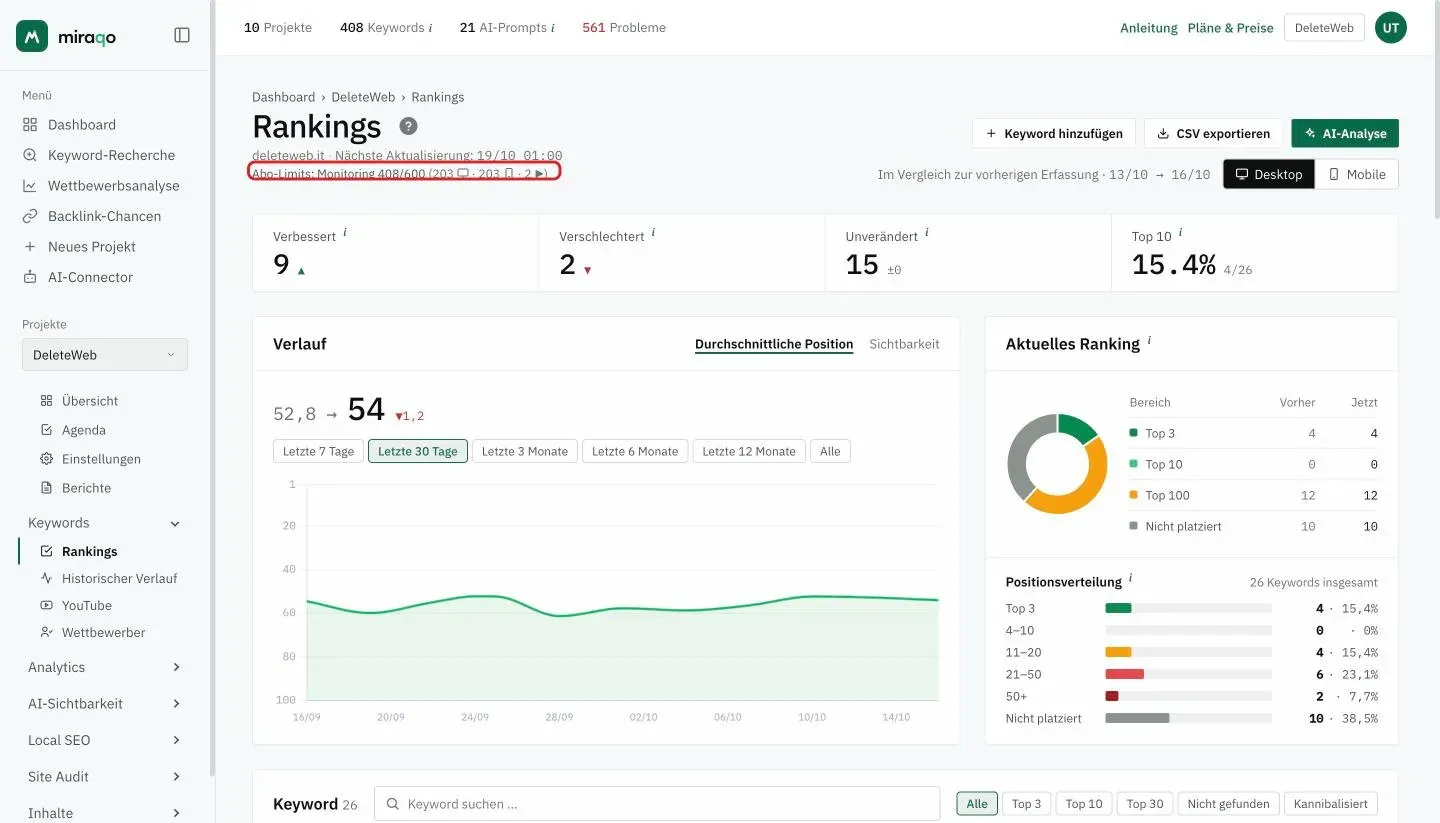Select the Letzte 3 Monate range
Image resolution: width=1440 pixels, height=823 pixels.
coord(525,451)
